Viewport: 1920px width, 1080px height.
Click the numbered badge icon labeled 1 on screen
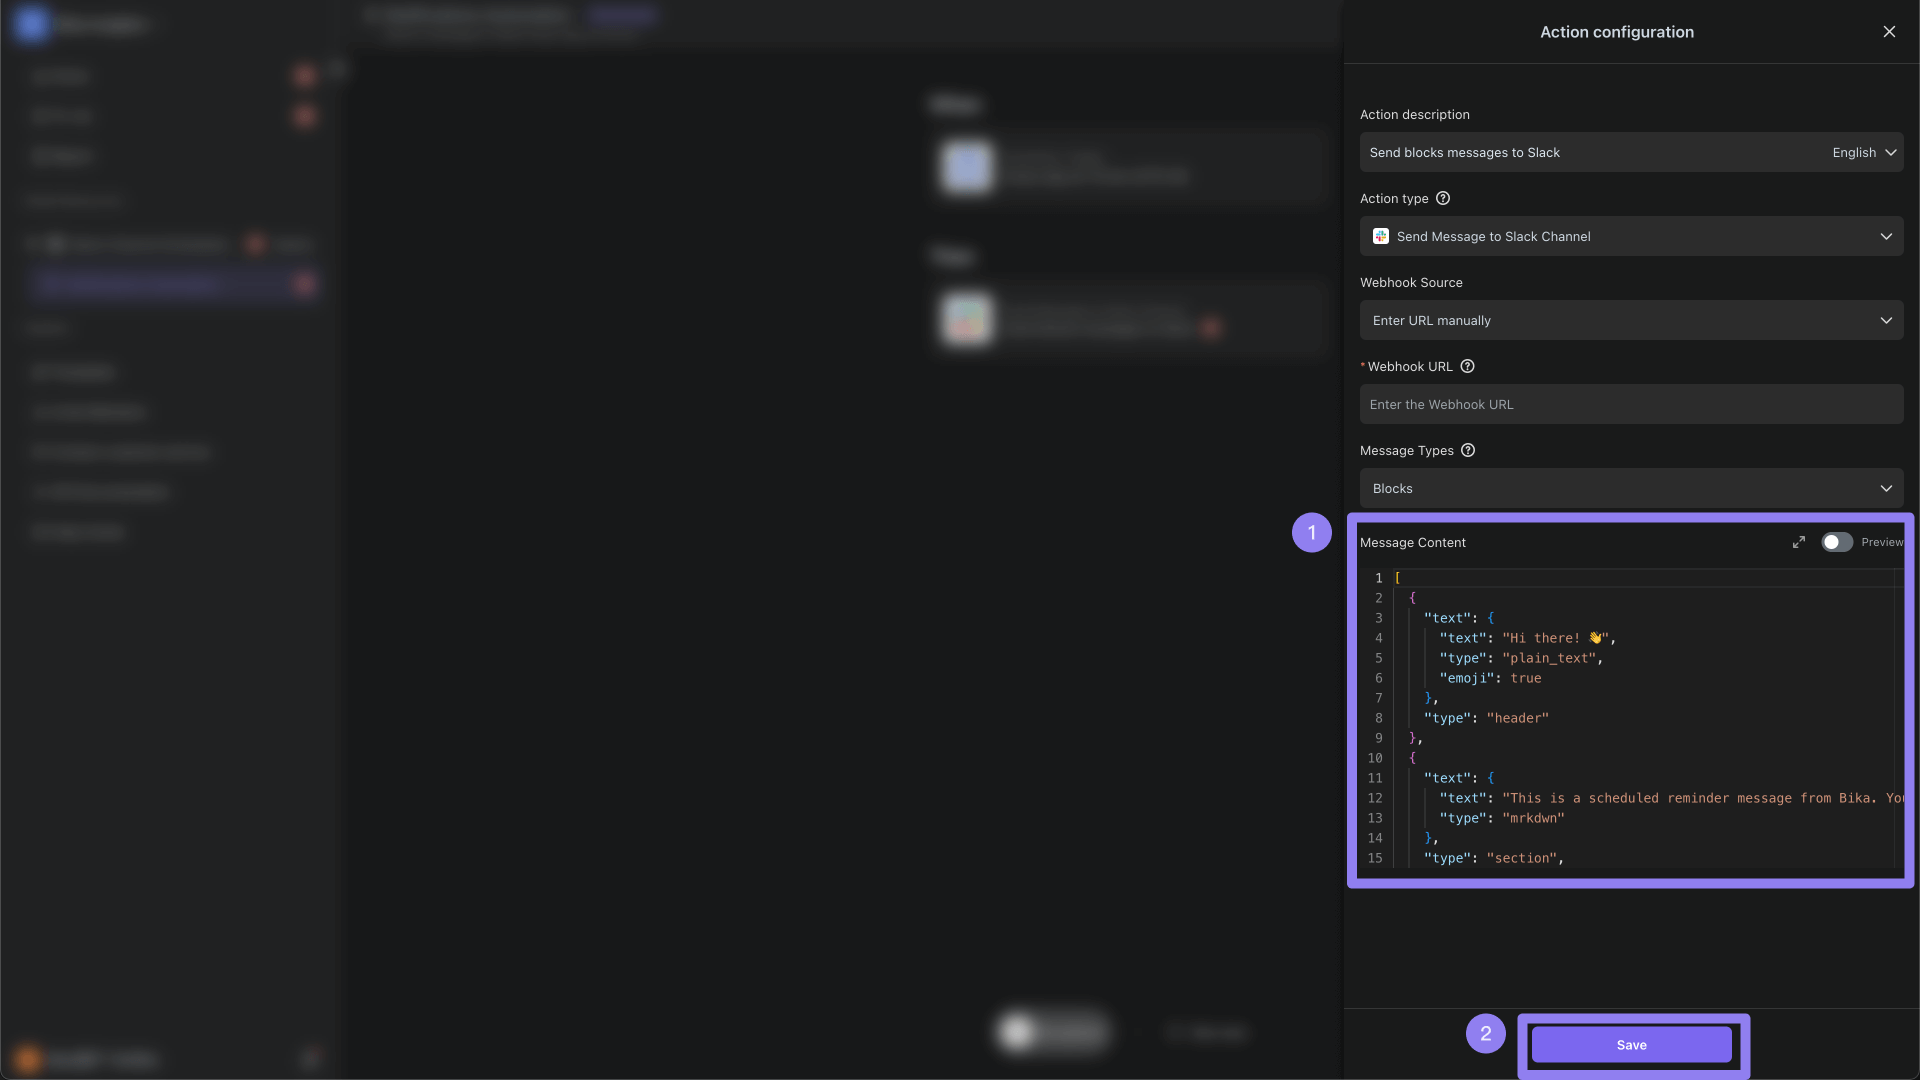(x=1311, y=531)
